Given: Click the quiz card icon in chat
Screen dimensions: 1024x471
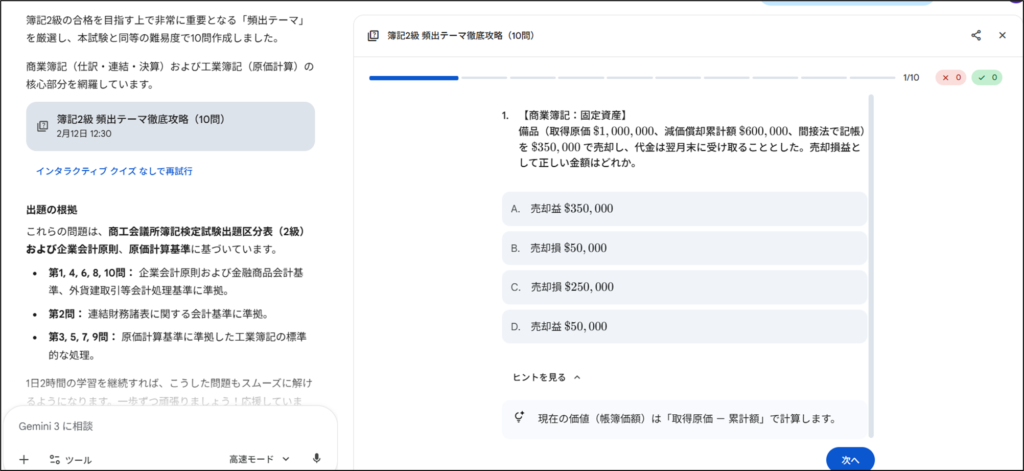Looking at the screenshot, I should pos(43,125).
